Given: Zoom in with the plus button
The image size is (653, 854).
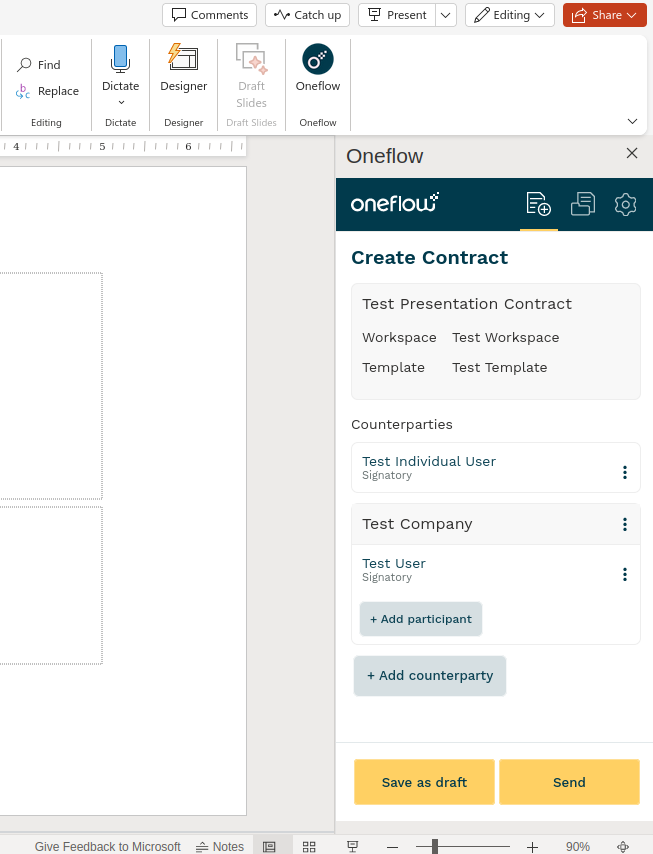Looking at the screenshot, I should click(532, 847).
